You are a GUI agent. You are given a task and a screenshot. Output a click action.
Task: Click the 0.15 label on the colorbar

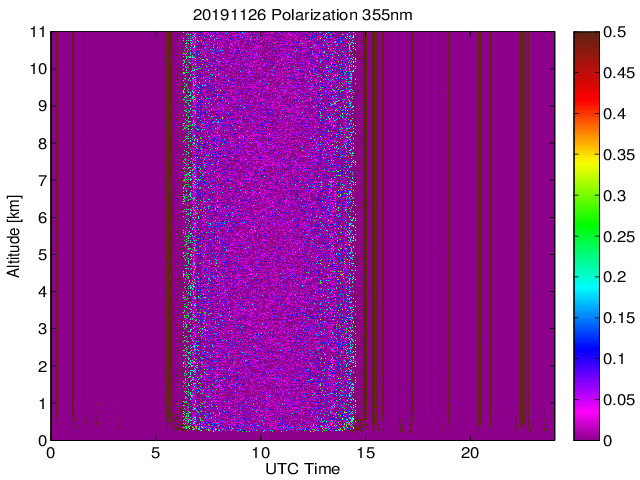click(619, 318)
